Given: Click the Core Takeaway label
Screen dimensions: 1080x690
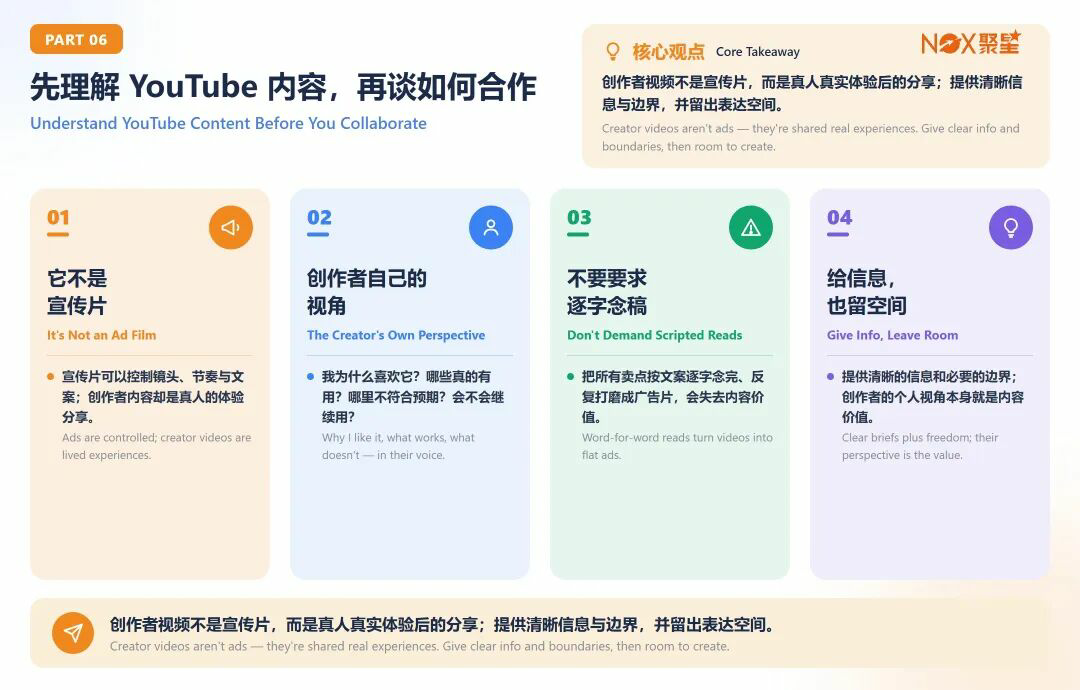Looking at the screenshot, I should tap(758, 52).
